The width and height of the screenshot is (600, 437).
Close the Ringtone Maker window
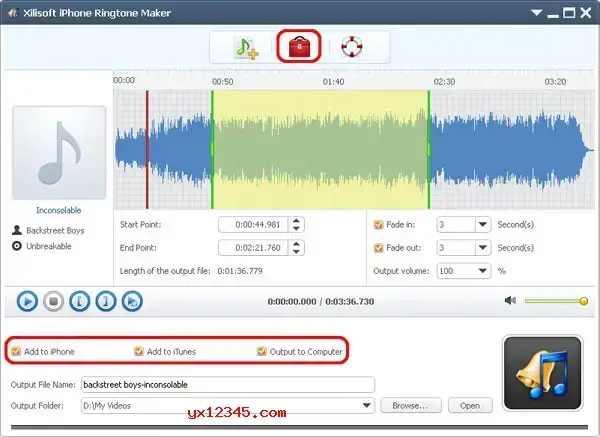click(586, 13)
